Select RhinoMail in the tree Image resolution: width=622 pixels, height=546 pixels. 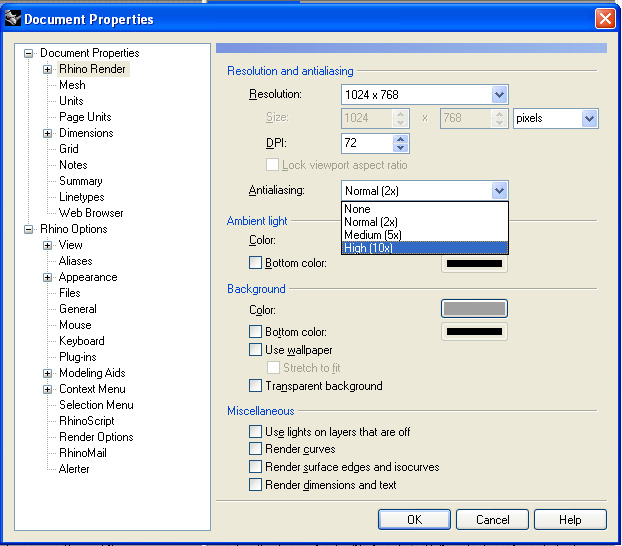[x=83, y=453]
